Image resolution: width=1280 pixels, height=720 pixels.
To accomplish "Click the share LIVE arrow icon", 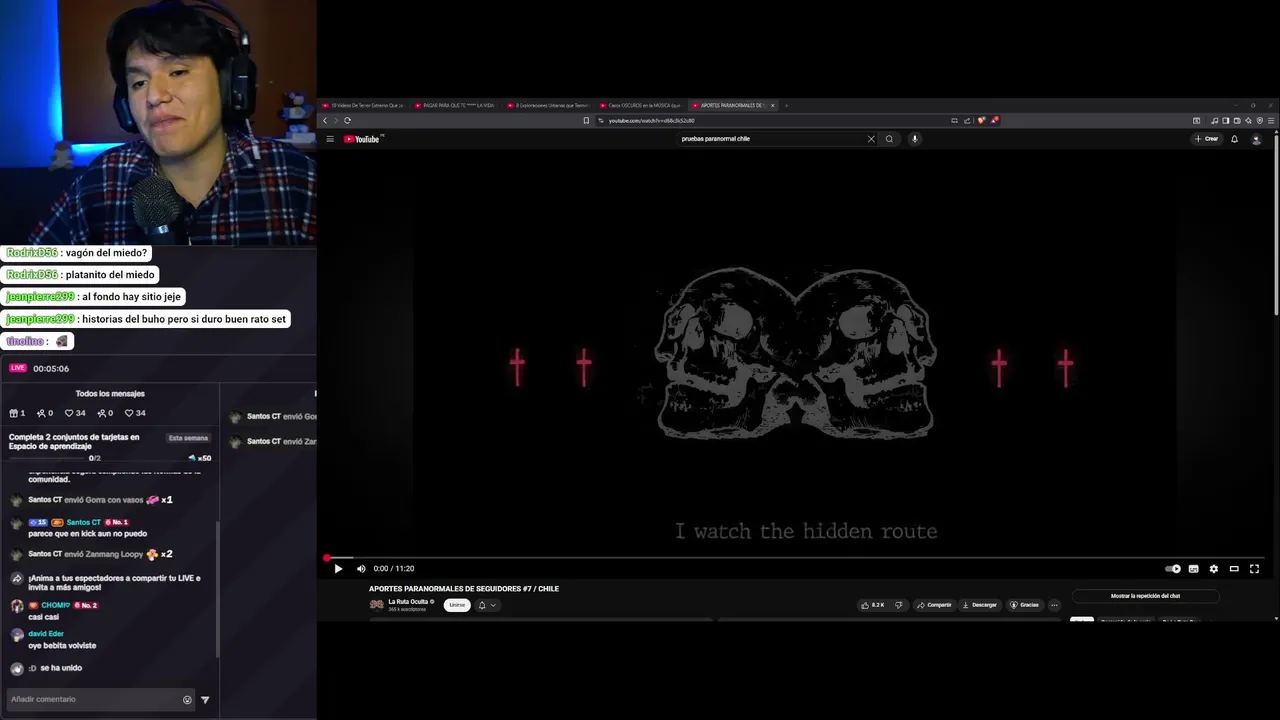I will 17,579.
